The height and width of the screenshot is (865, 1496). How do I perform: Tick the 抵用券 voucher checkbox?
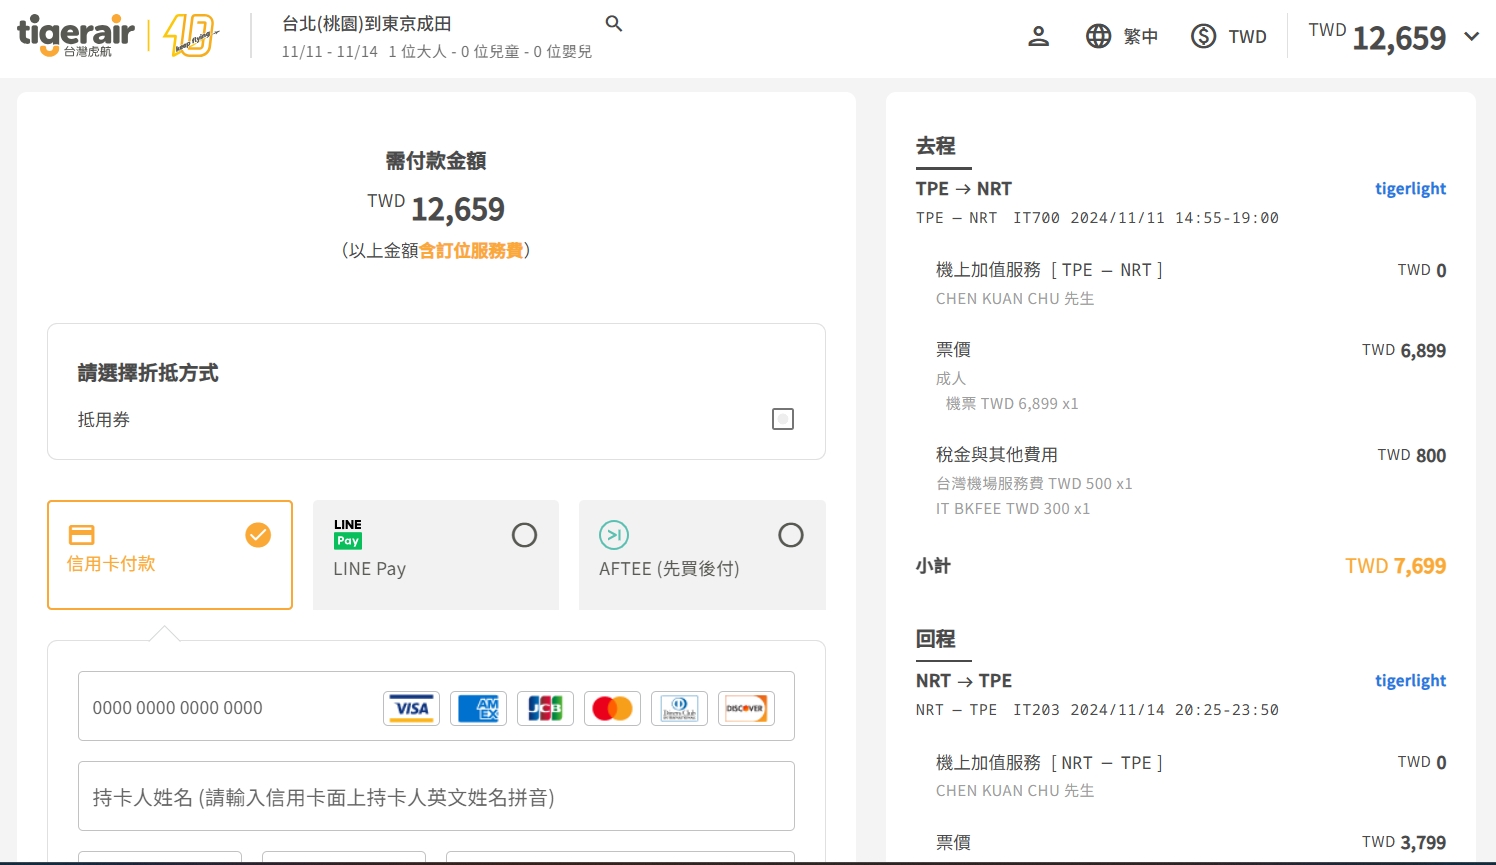coord(783,419)
